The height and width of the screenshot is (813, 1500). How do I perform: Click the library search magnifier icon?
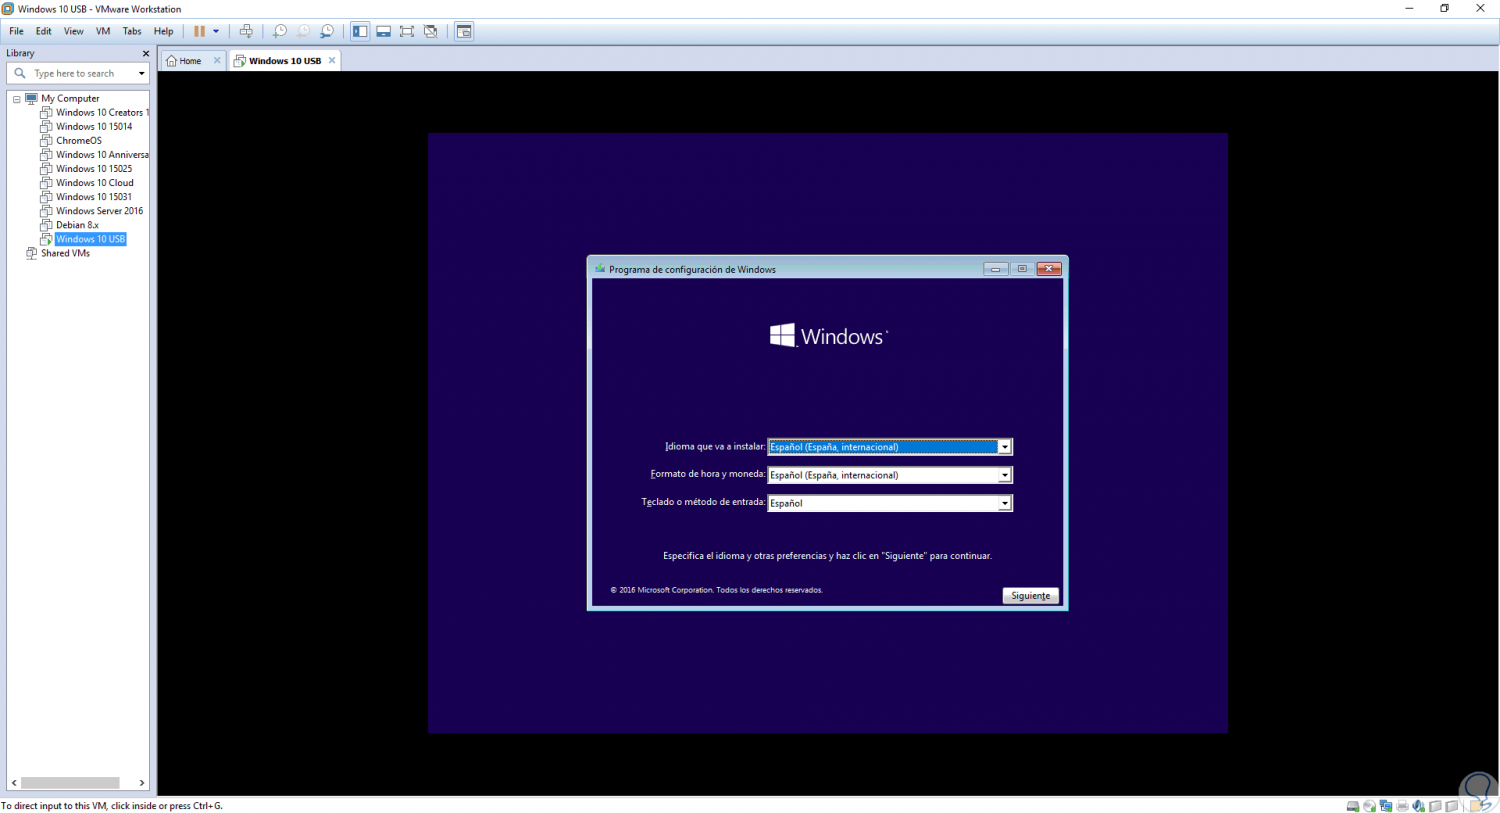[x=20, y=73]
